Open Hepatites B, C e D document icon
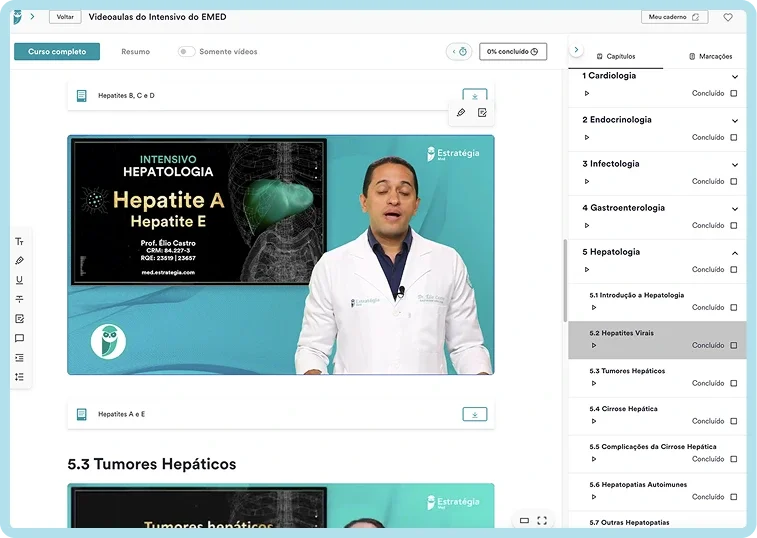757x538 pixels. pos(82,96)
